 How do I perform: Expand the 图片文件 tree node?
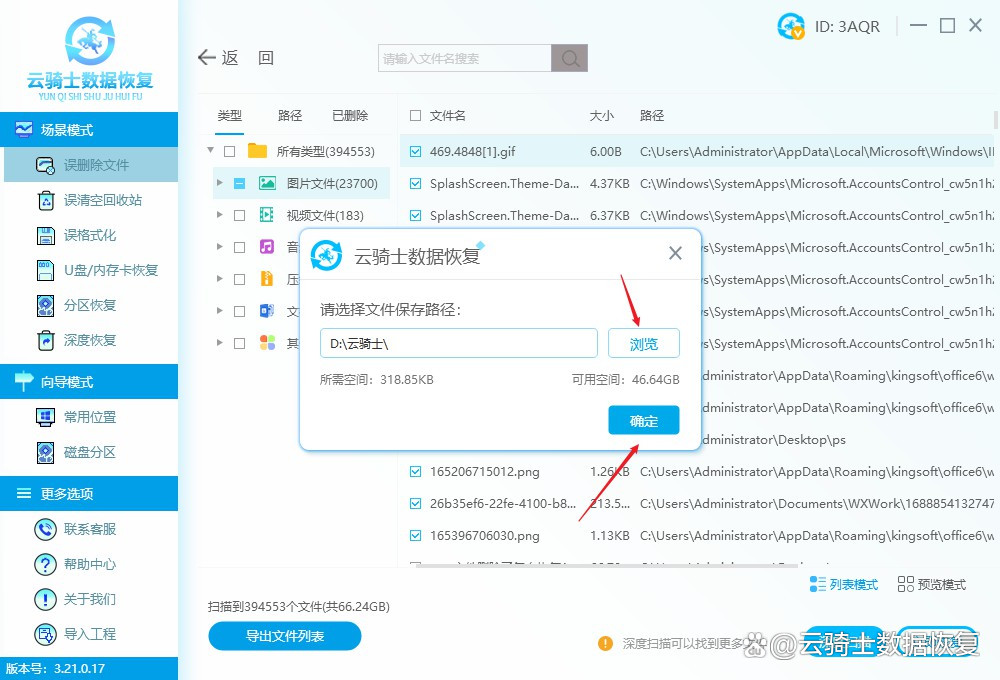(222, 182)
